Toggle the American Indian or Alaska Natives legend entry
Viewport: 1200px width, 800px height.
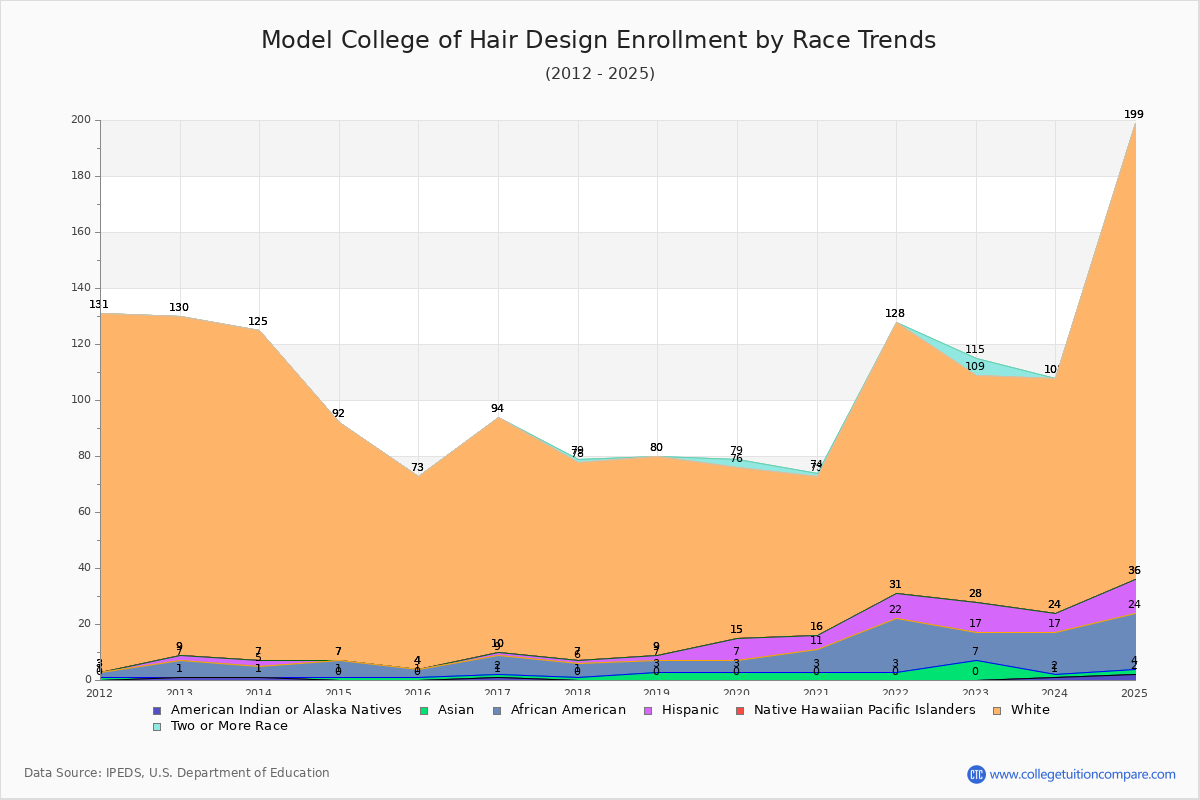tap(277, 710)
